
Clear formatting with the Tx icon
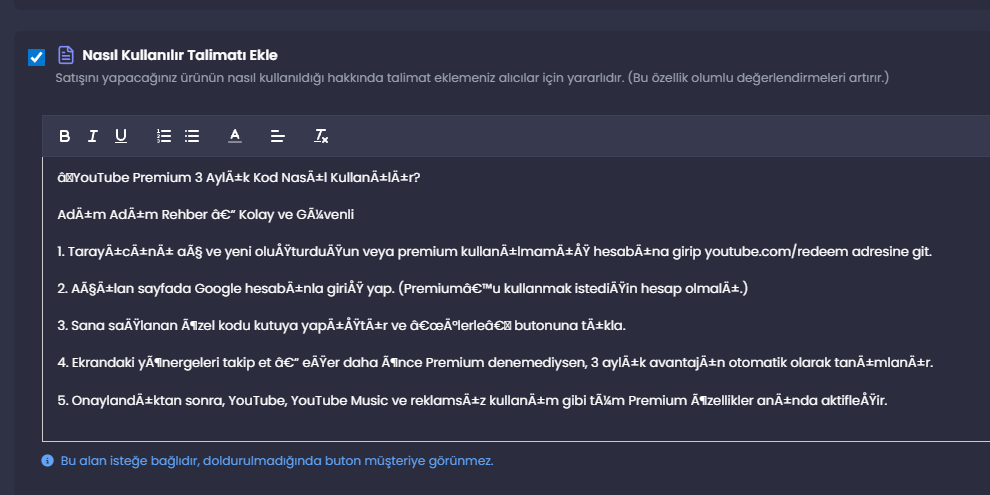pyautogui.click(x=321, y=136)
